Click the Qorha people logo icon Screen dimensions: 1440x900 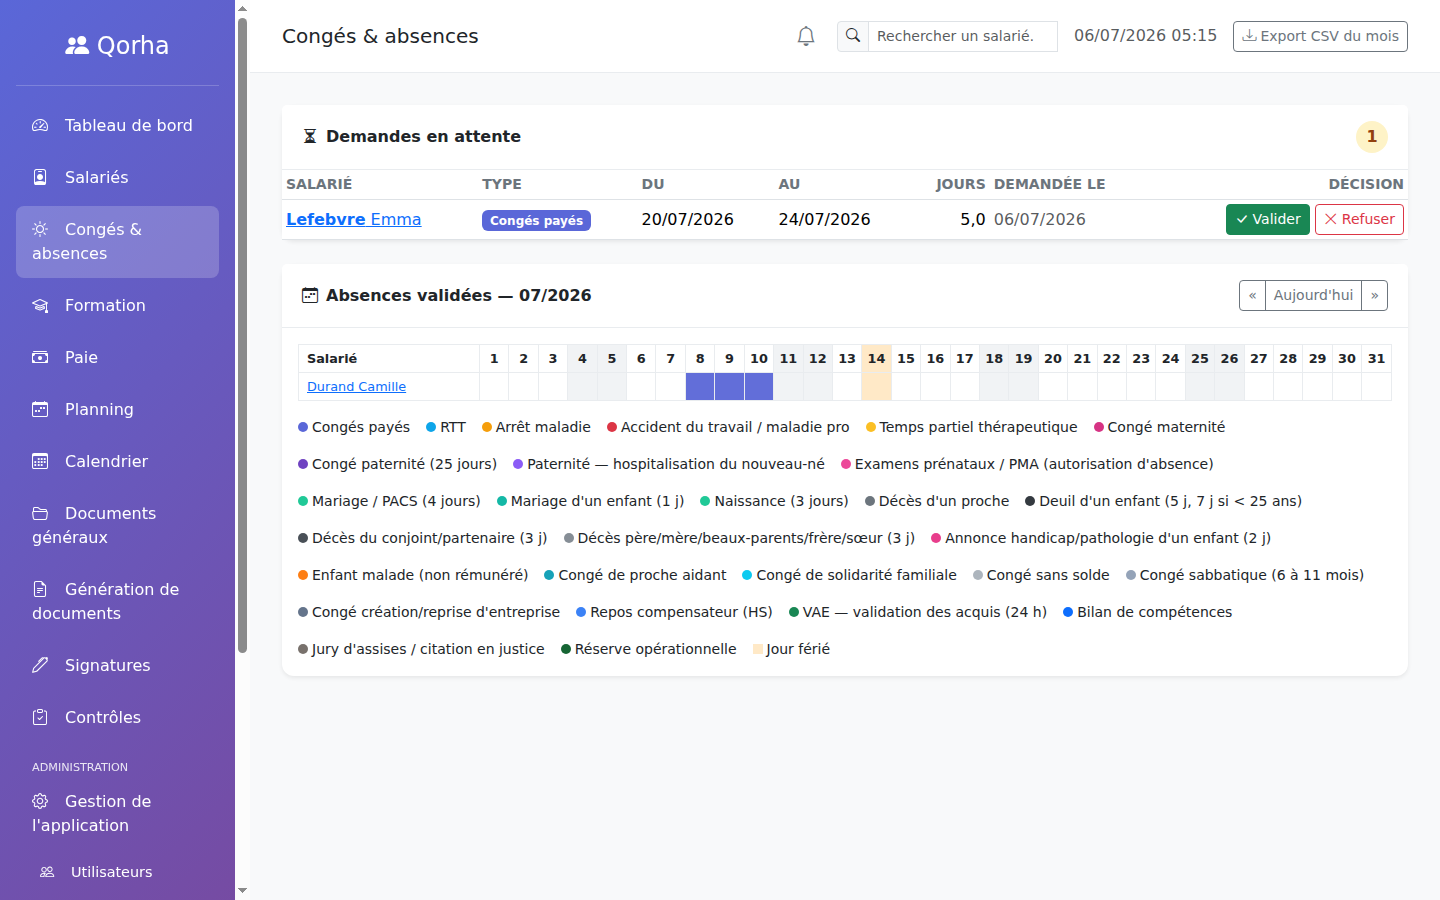(77, 45)
